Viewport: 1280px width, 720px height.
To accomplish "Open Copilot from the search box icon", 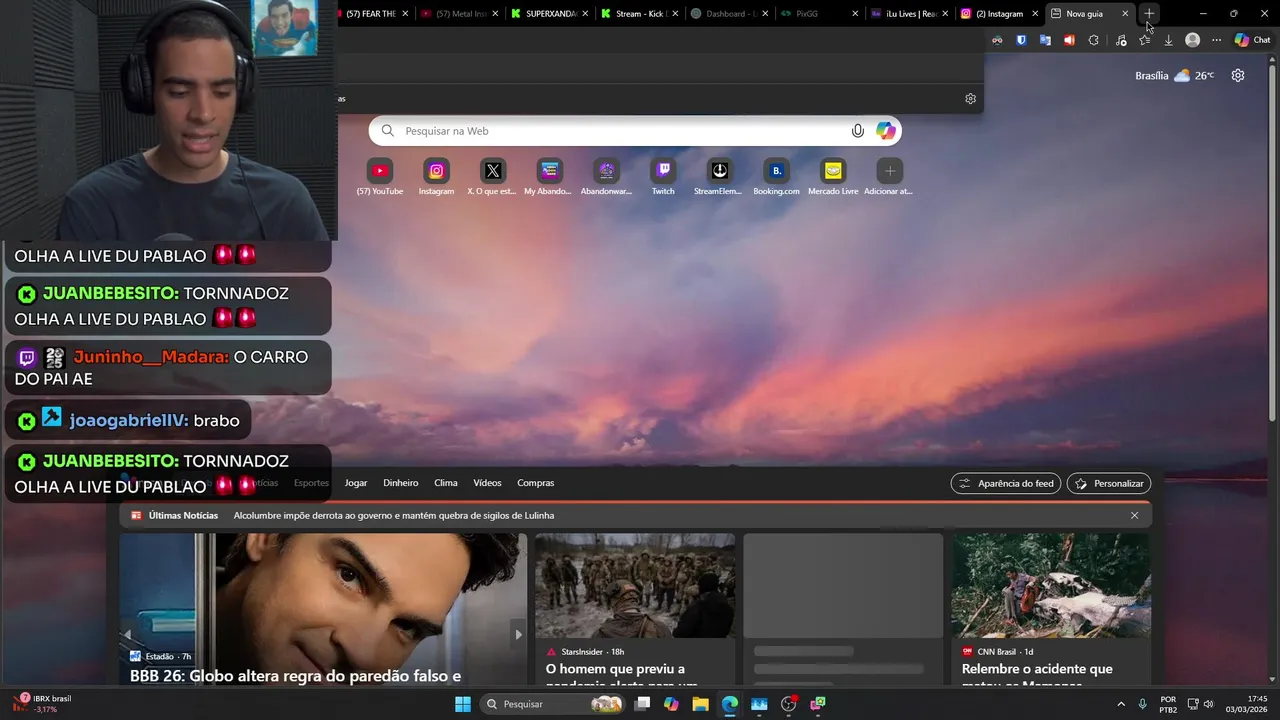I will pyautogui.click(x=886, y=131).
